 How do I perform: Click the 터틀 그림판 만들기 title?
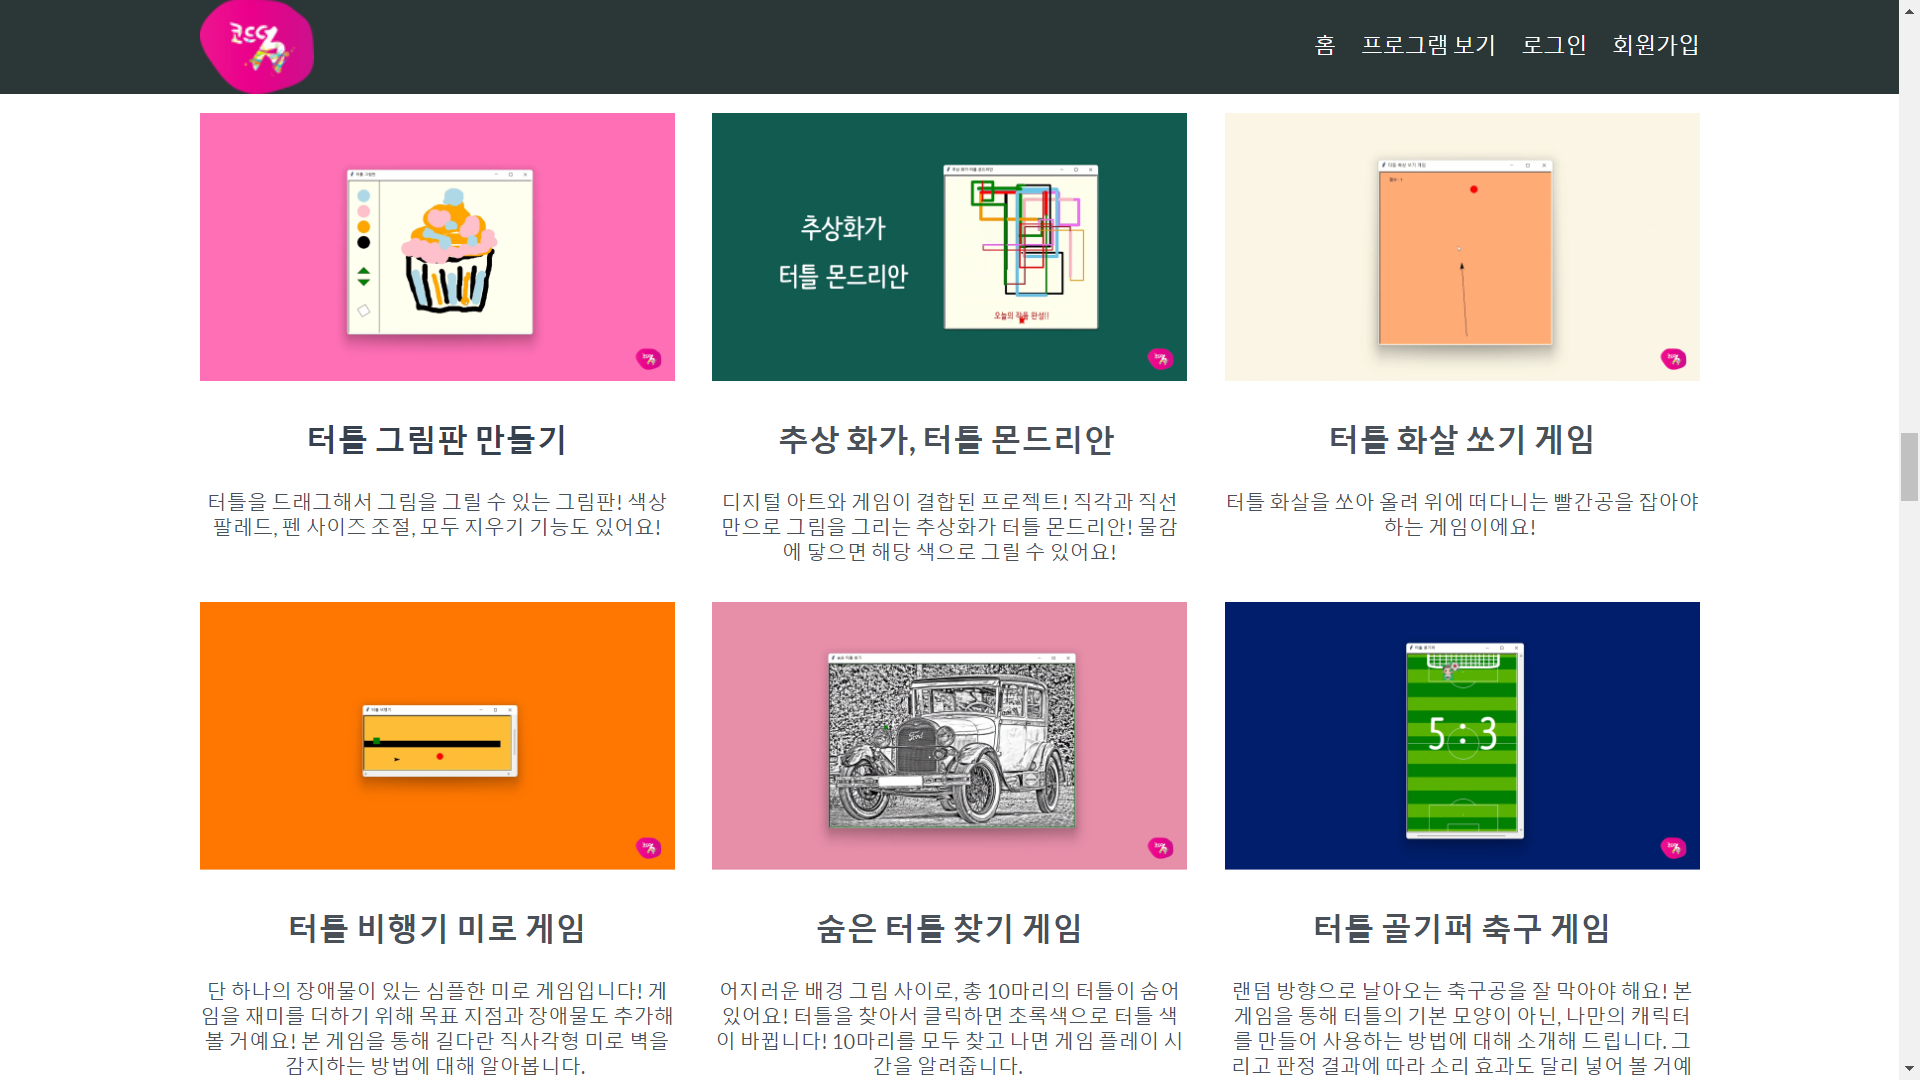pos(437,440)
